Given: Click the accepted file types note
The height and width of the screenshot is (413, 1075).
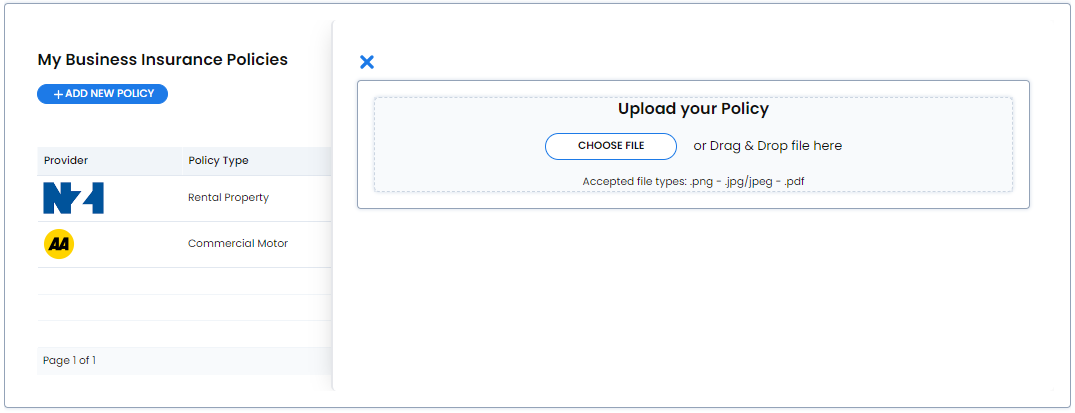Looking at the screenshot, I should (693, 182).
